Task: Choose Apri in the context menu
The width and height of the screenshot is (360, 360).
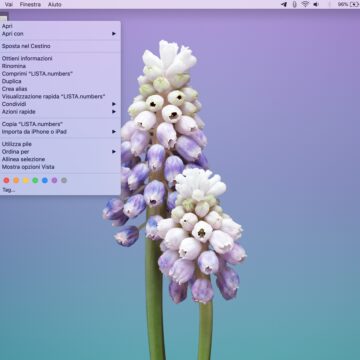Action: [60, 26]
